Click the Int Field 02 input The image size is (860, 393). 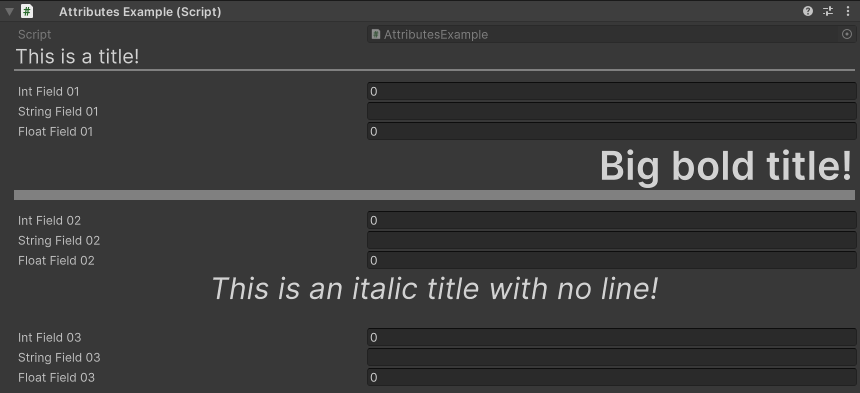click(x=611, y=220)
